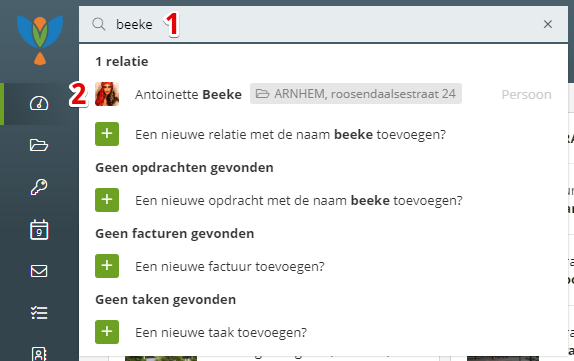The image size is (574, 361).
Task: Click Antoinette Beeke's avatar thumbnail
Action: (x=107, y=94)
